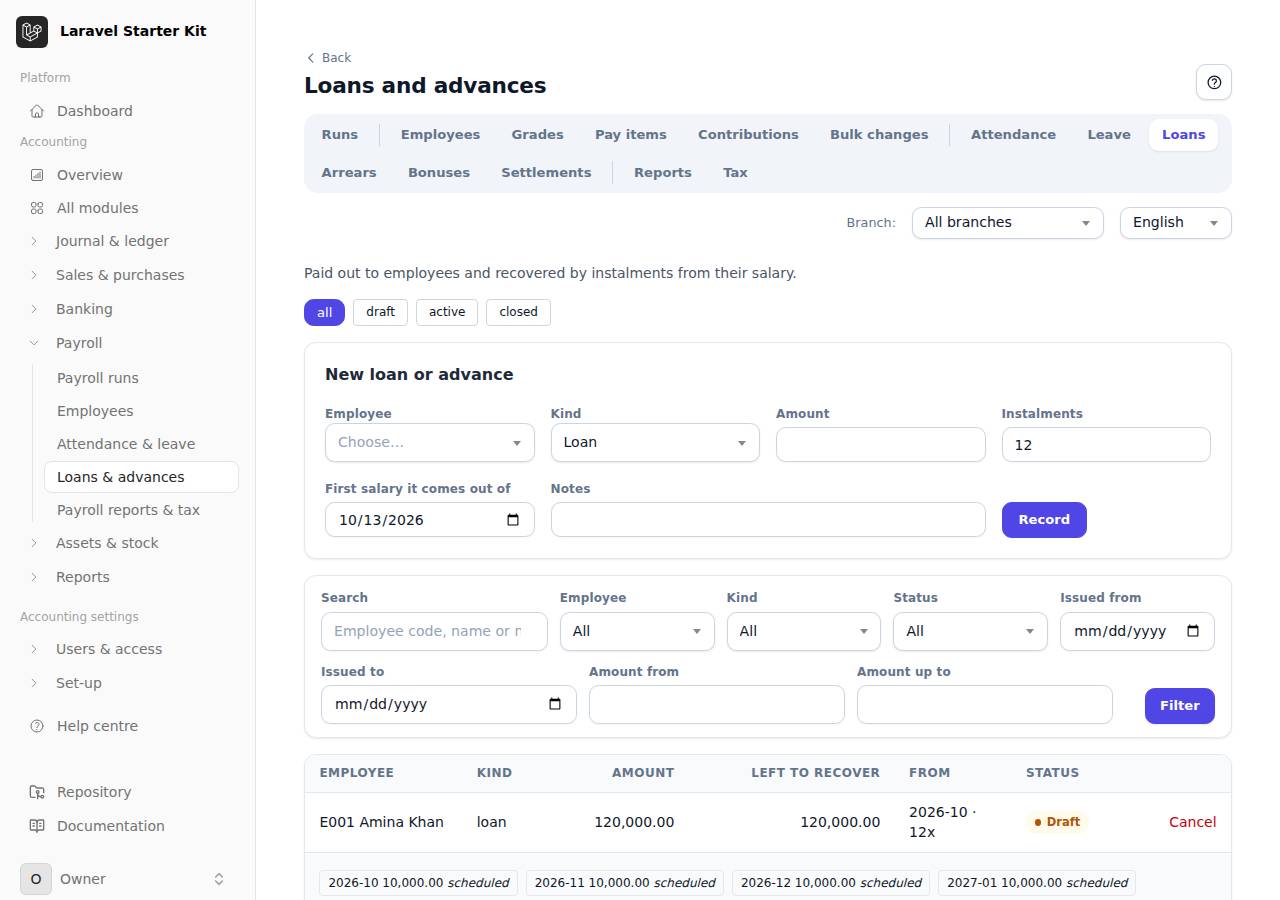This screenshot has width=1280, height=900.
Task: Click the Owner avatar initial
Action: coord(36,879)
